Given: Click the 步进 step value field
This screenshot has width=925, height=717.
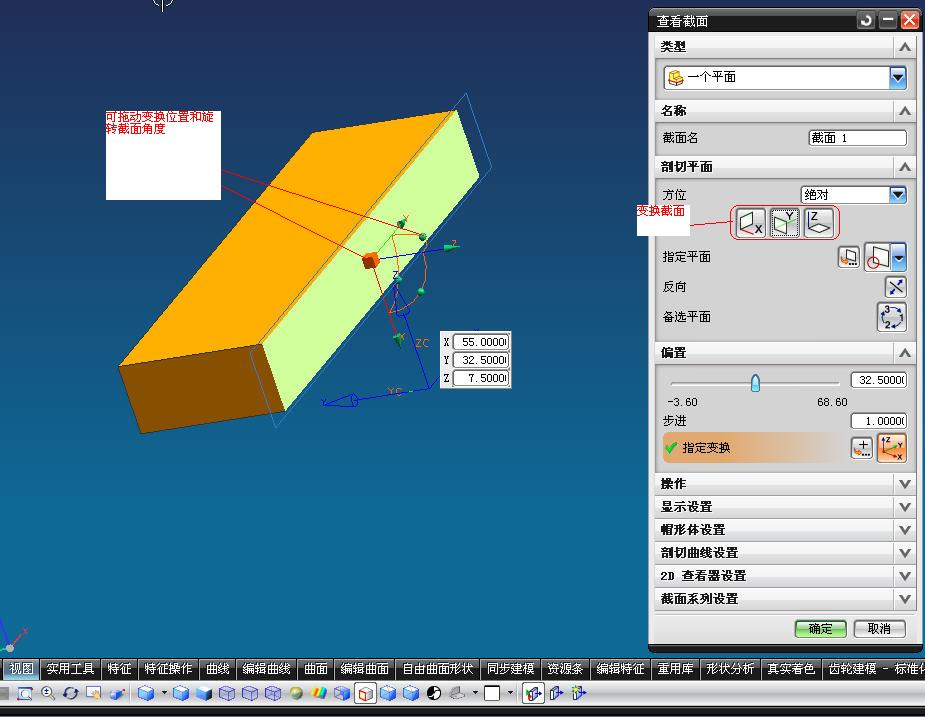Looking at the screenshot, I should click(x=878, y=421).
